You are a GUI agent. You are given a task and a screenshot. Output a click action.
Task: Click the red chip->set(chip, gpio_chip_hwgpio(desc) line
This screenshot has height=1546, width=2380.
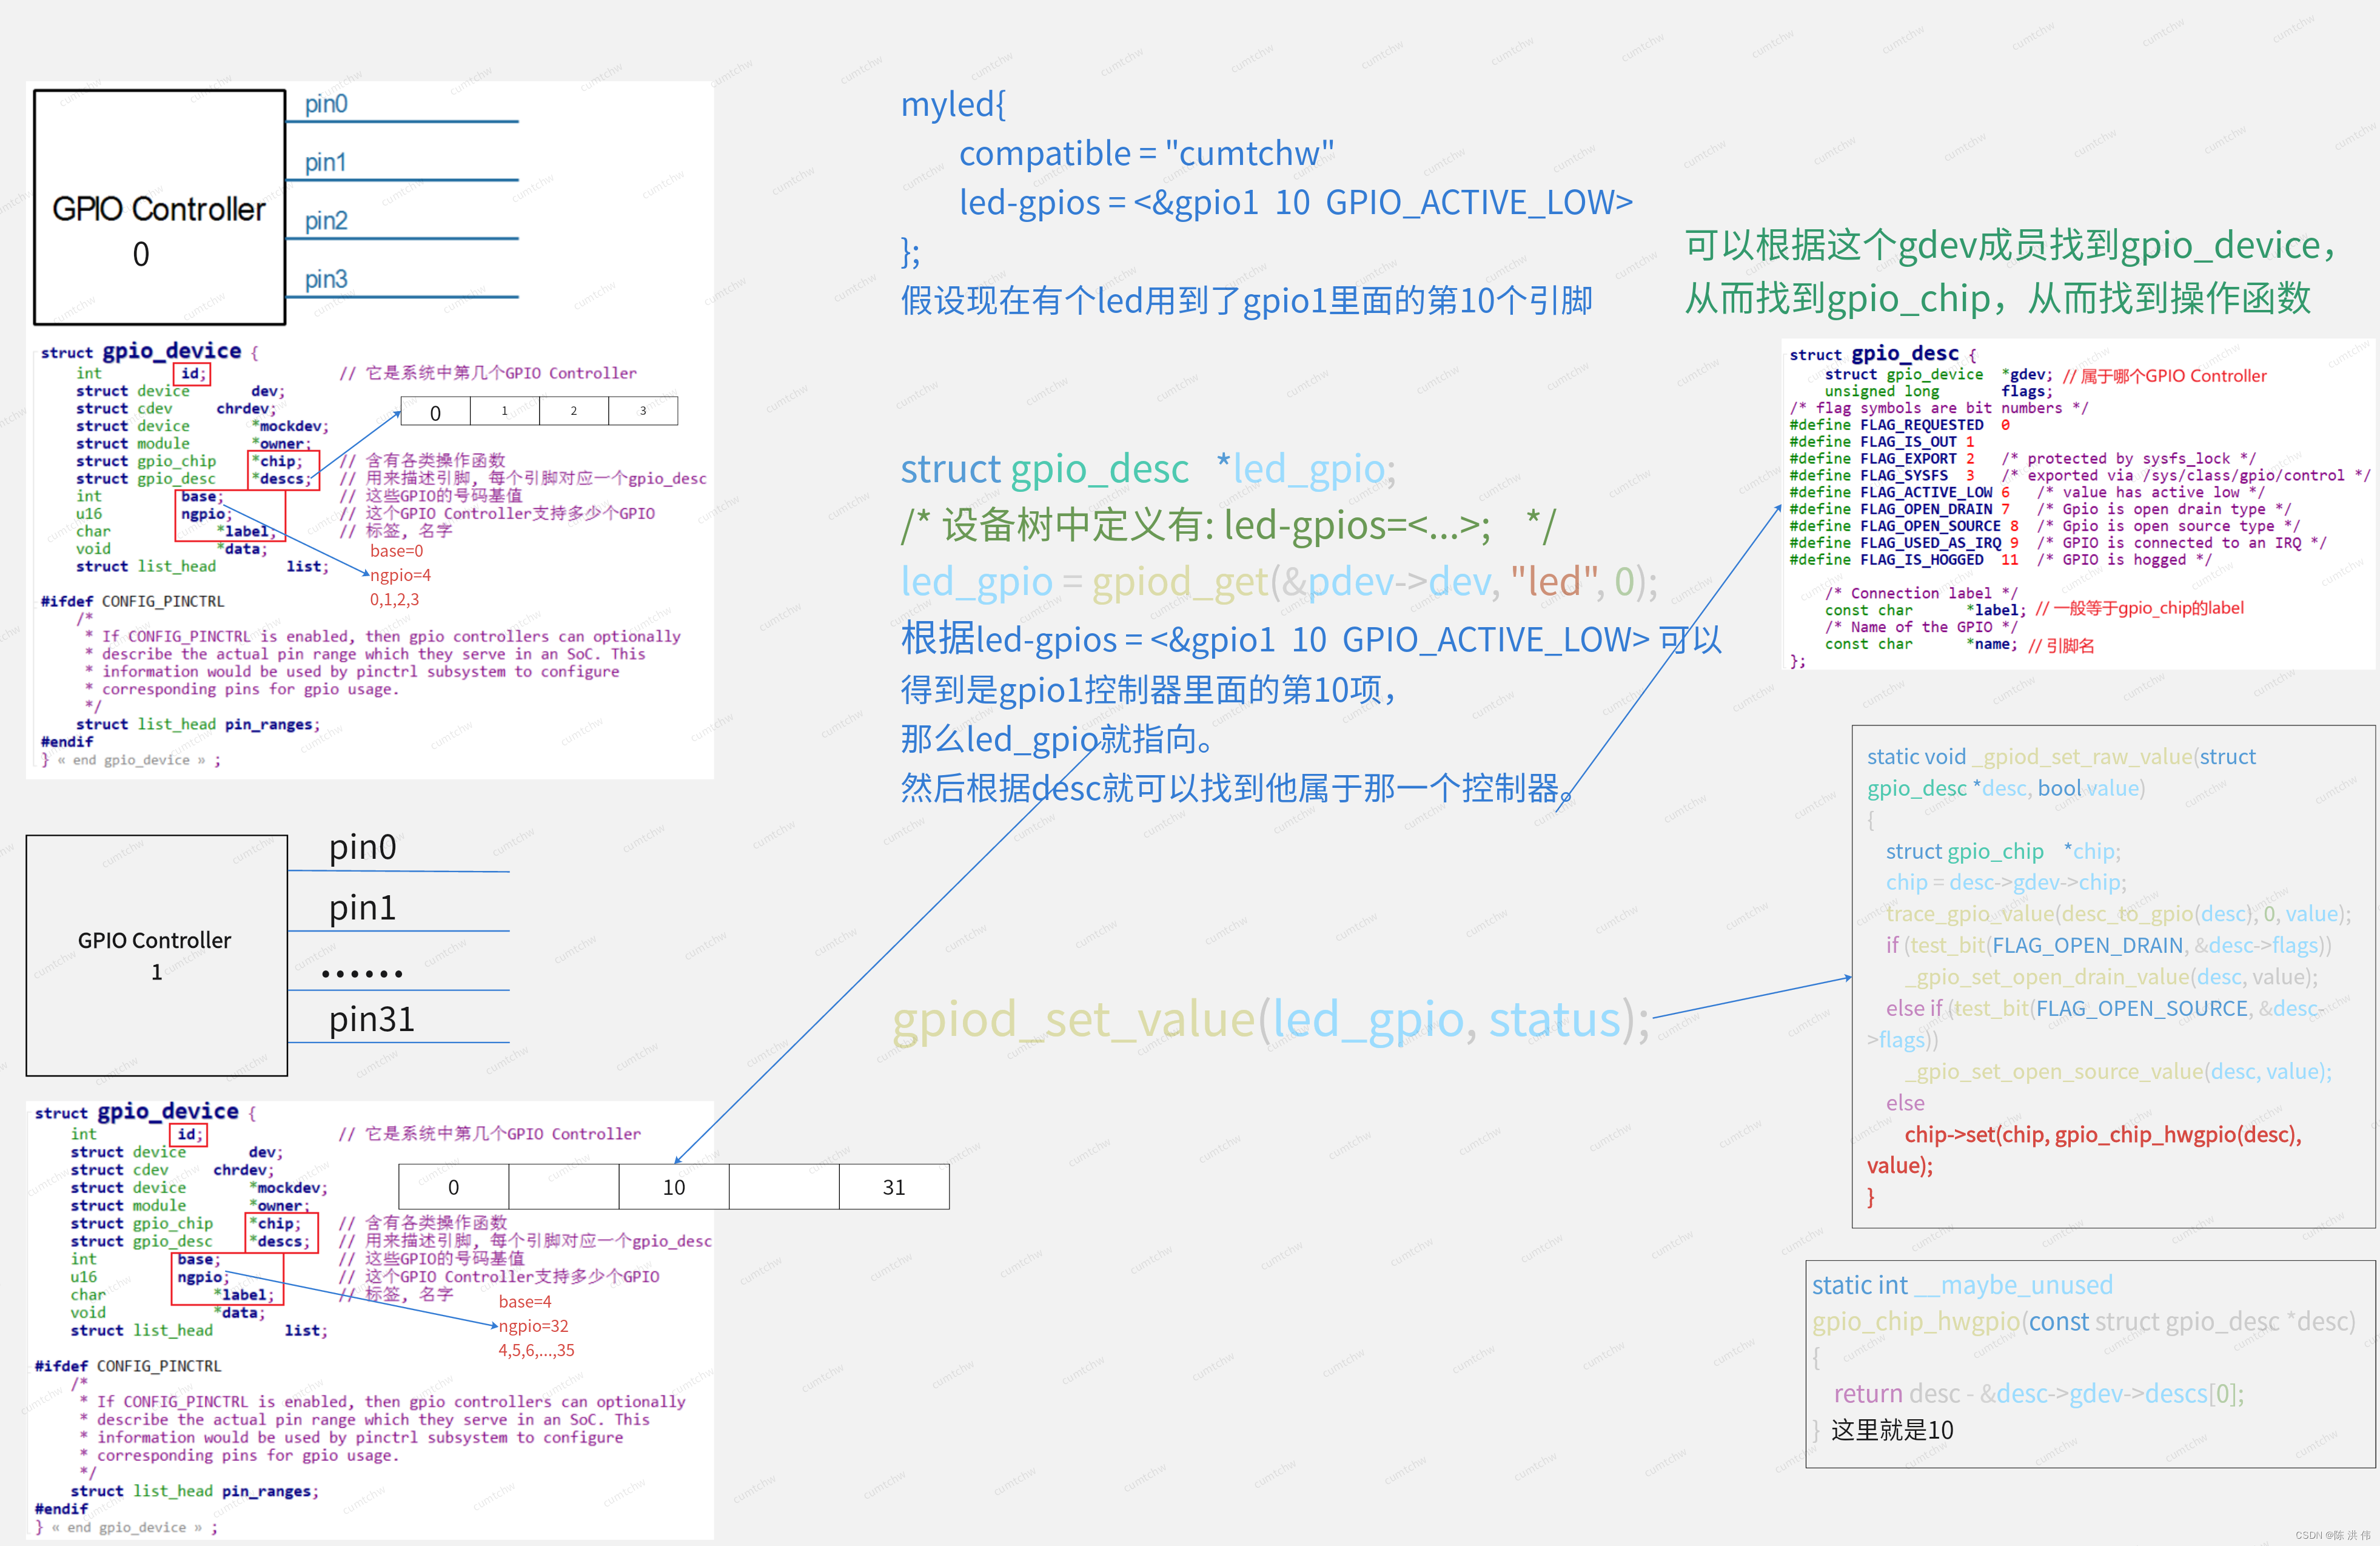click(2102, 1134)
